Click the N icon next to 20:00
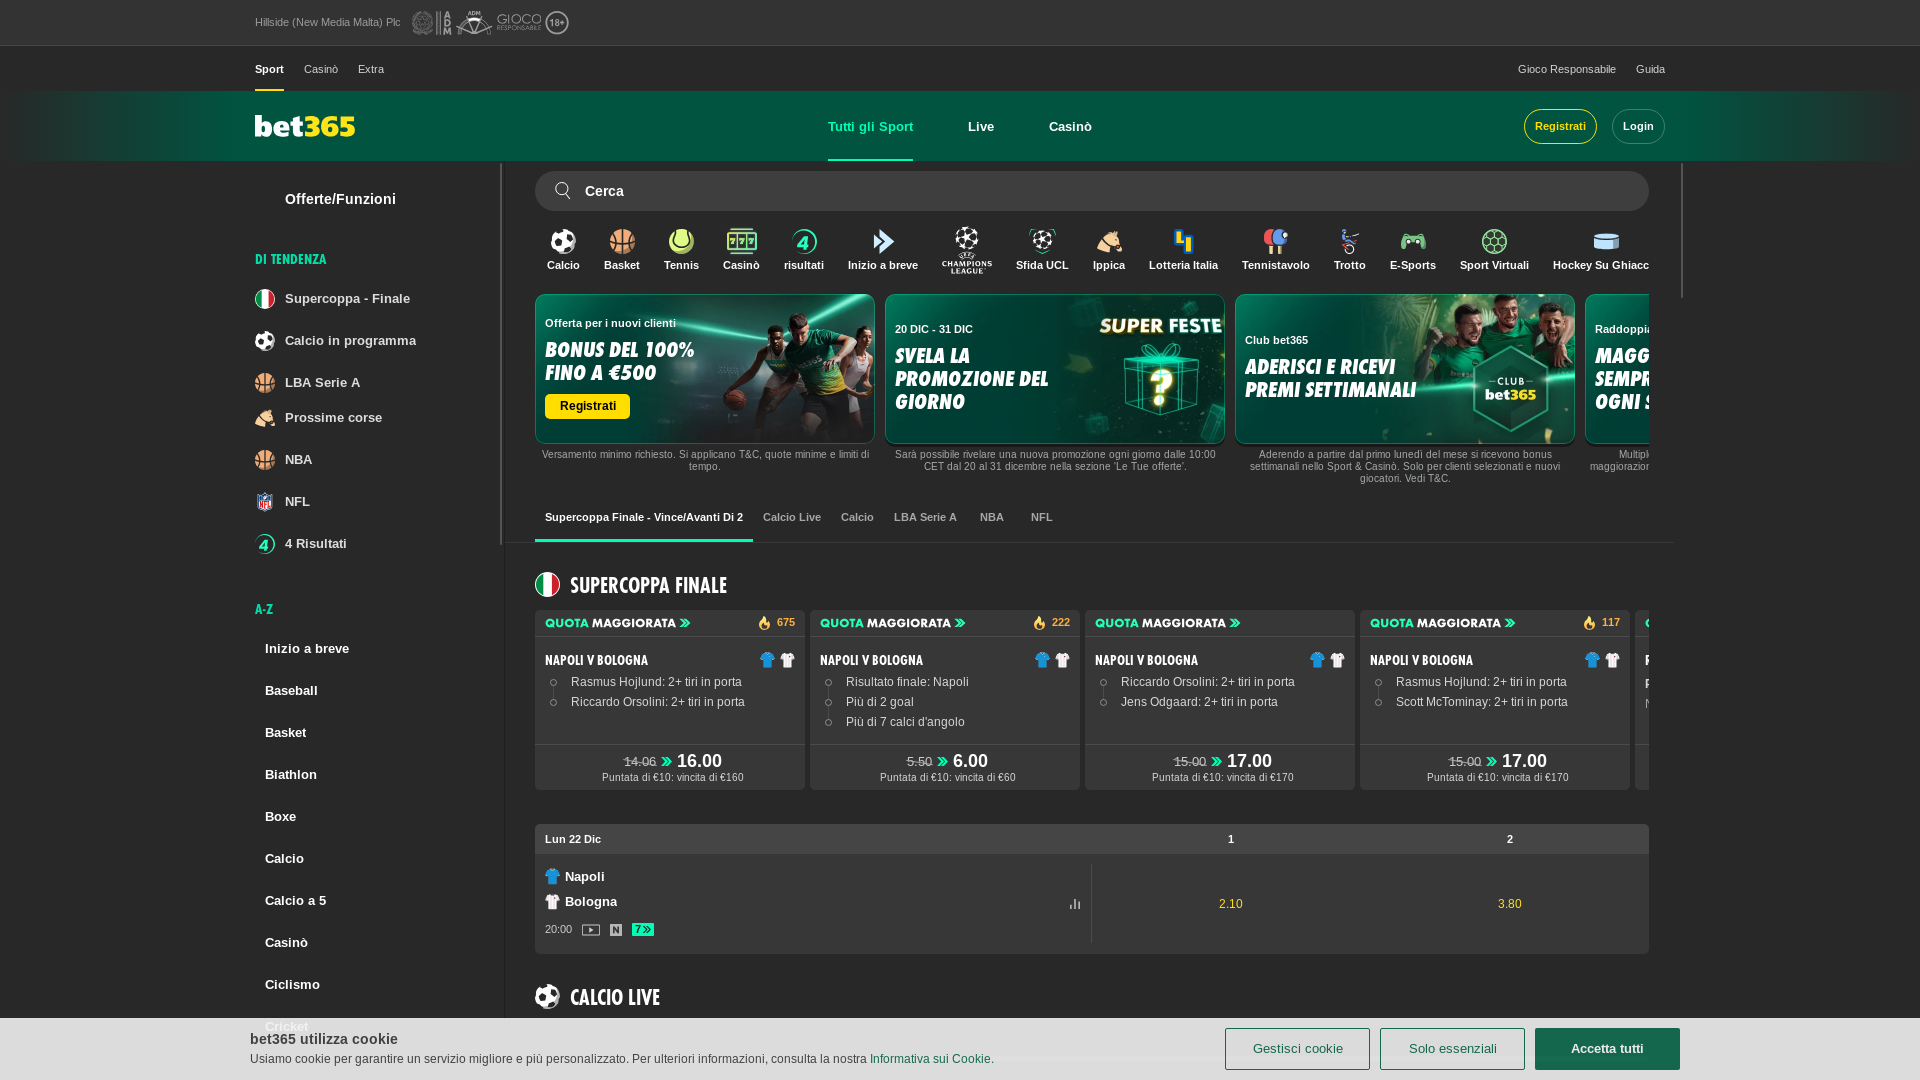This screenshot has height=1080, width=1920. 616,930
